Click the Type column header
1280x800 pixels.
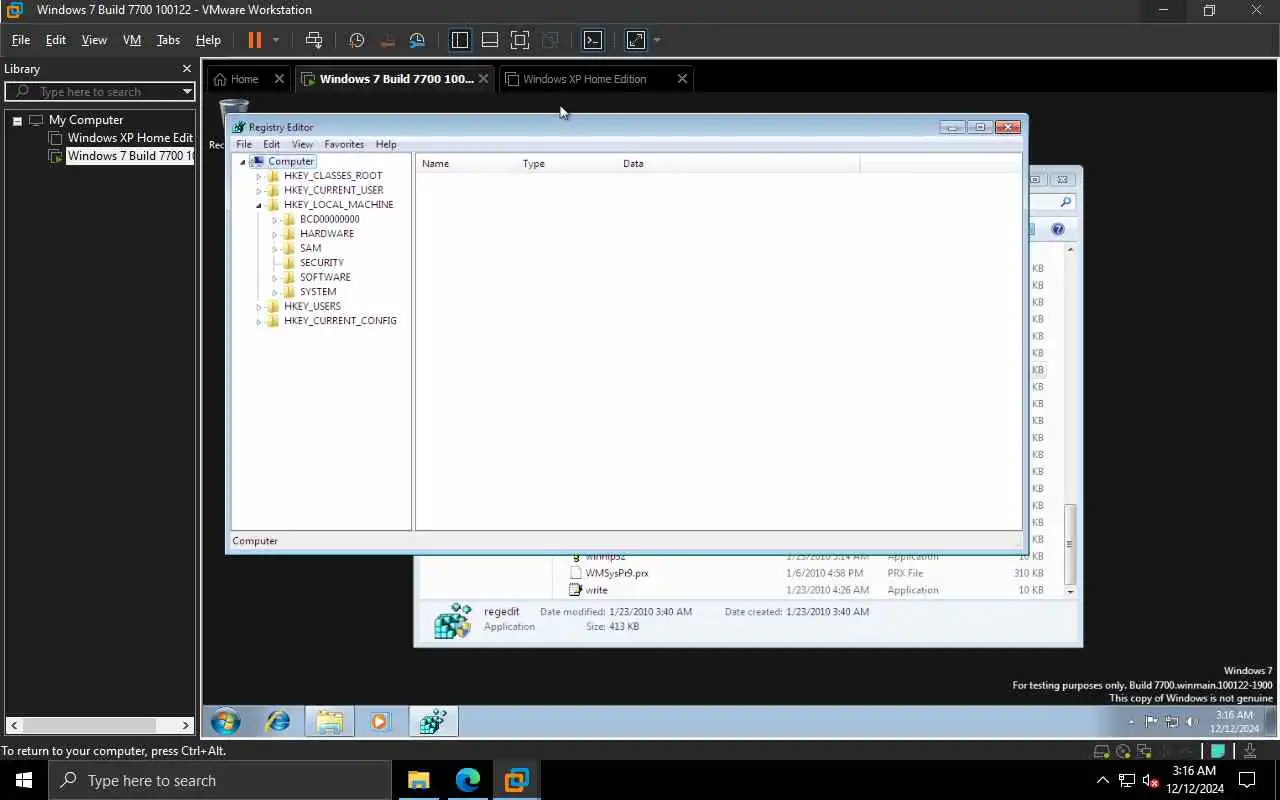tap(567, 163)
